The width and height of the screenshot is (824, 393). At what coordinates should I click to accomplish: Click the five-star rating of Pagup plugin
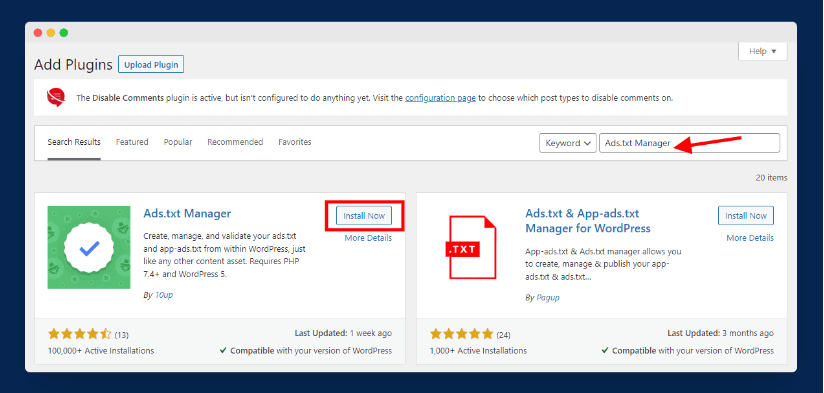pos(461,334)
